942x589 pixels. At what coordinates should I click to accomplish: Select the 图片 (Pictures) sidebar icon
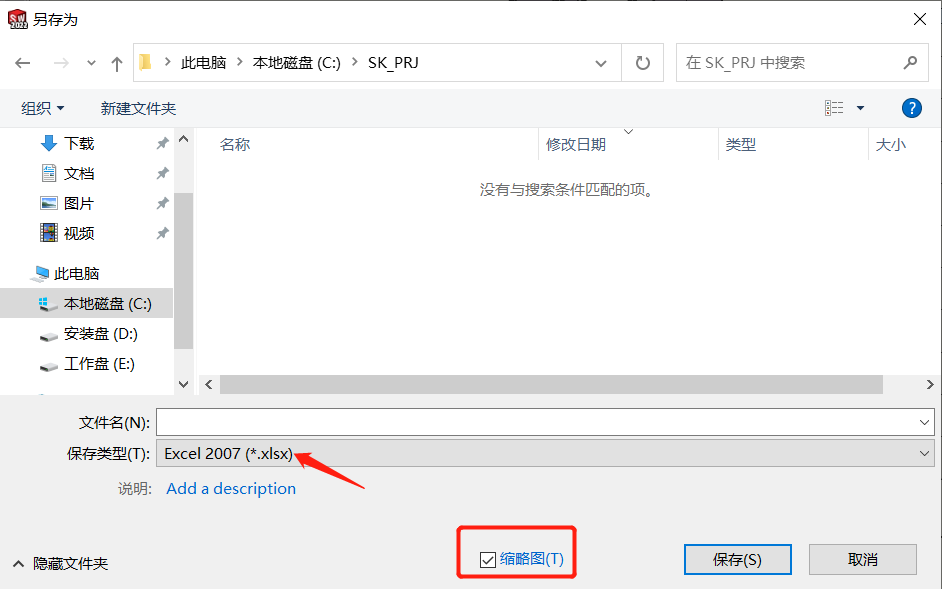51,203
